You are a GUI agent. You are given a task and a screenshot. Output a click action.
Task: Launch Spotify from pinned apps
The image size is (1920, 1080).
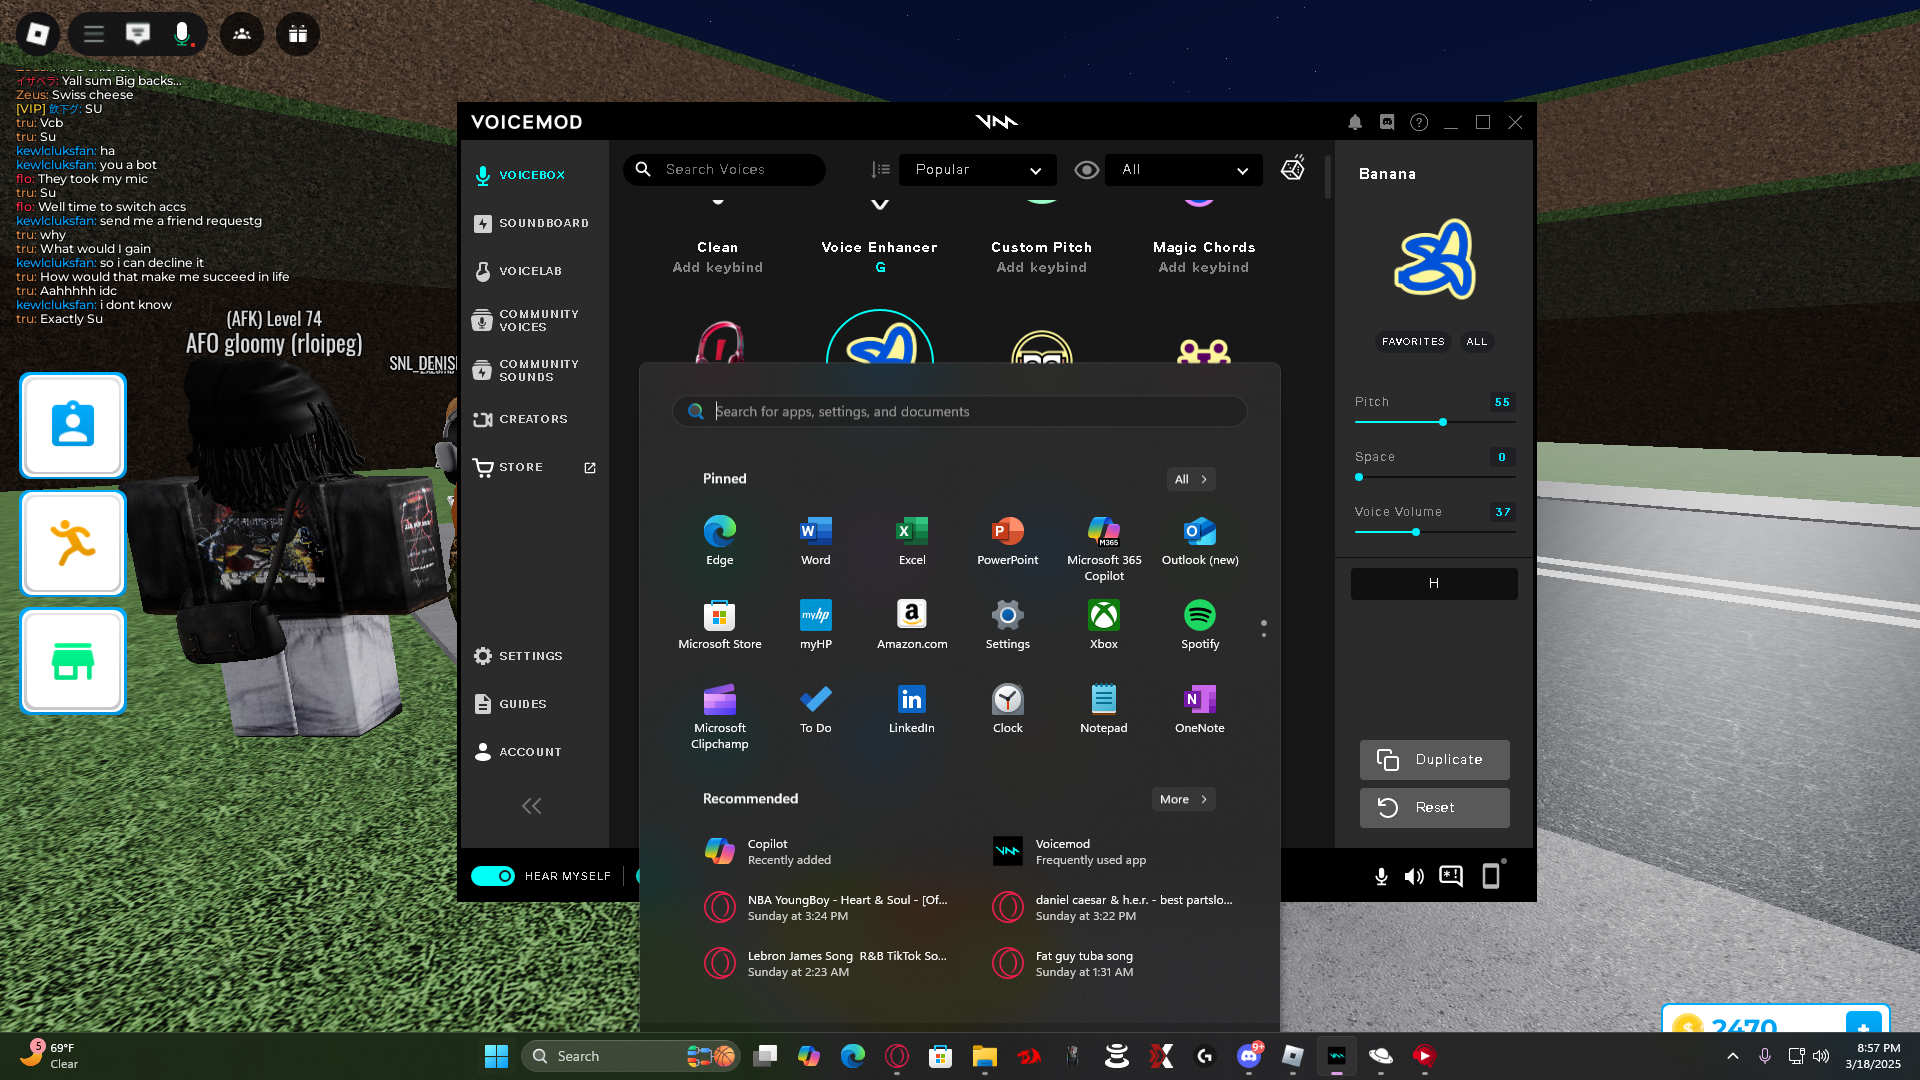tap(1200, 624)
